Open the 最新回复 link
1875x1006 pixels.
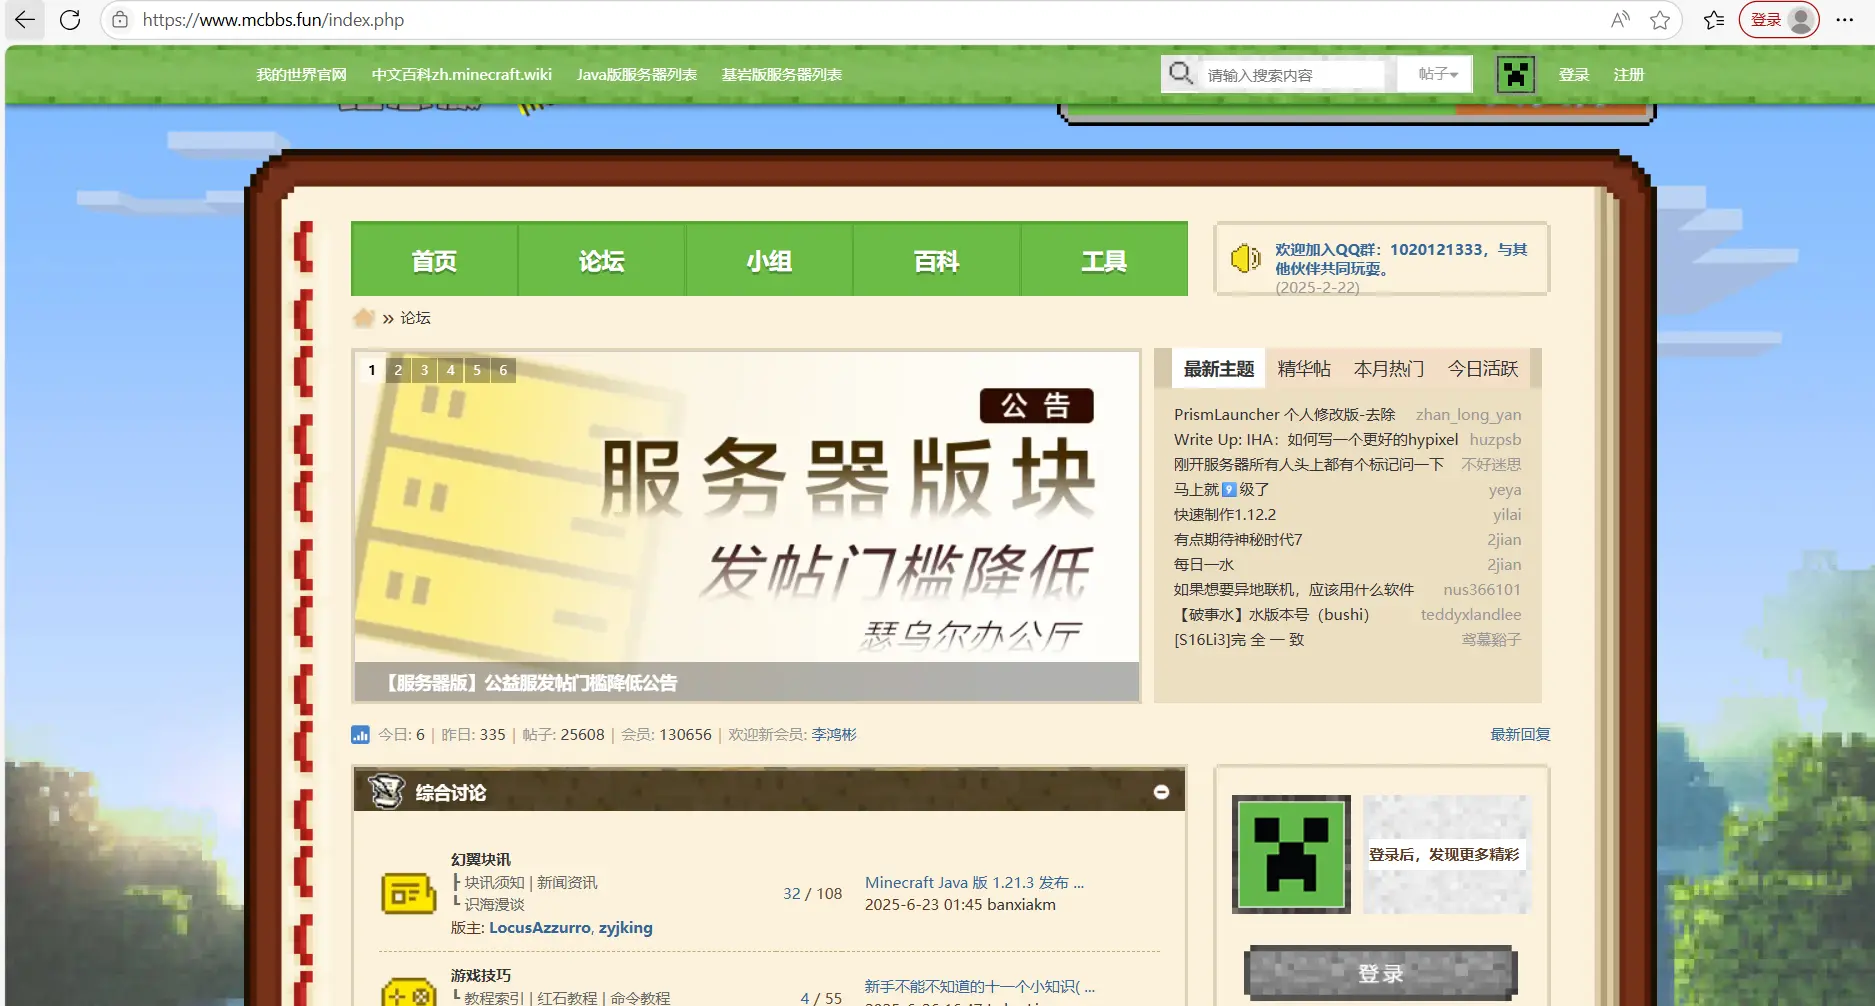coord(1519,734)
